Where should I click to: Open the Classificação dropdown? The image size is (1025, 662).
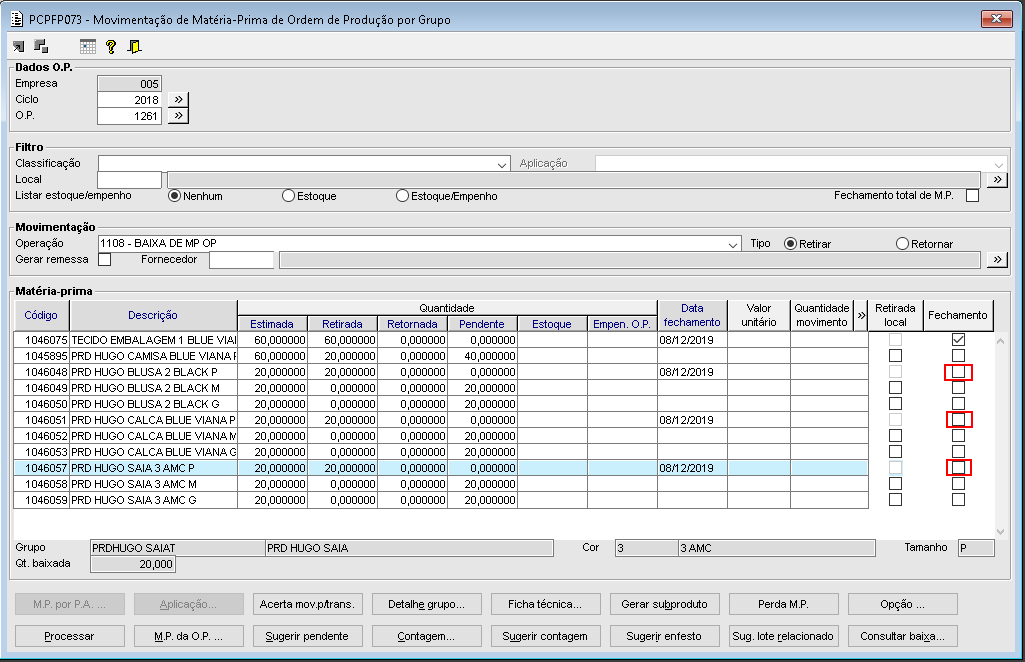tap(502, 164)
